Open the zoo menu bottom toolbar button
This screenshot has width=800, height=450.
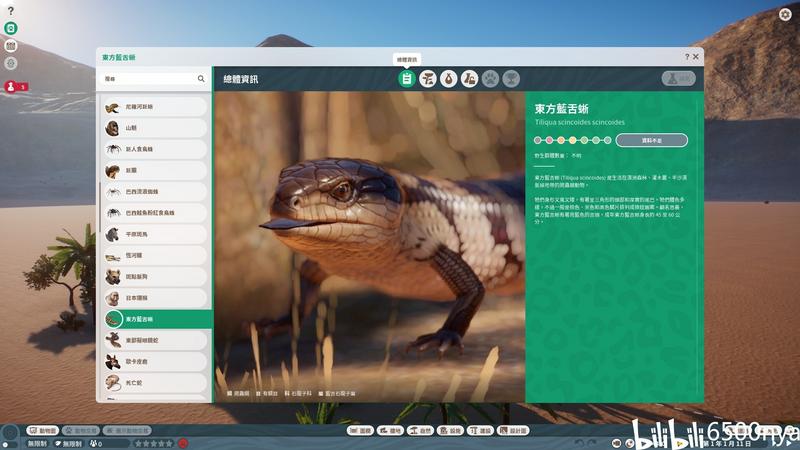tap(360, 431)
